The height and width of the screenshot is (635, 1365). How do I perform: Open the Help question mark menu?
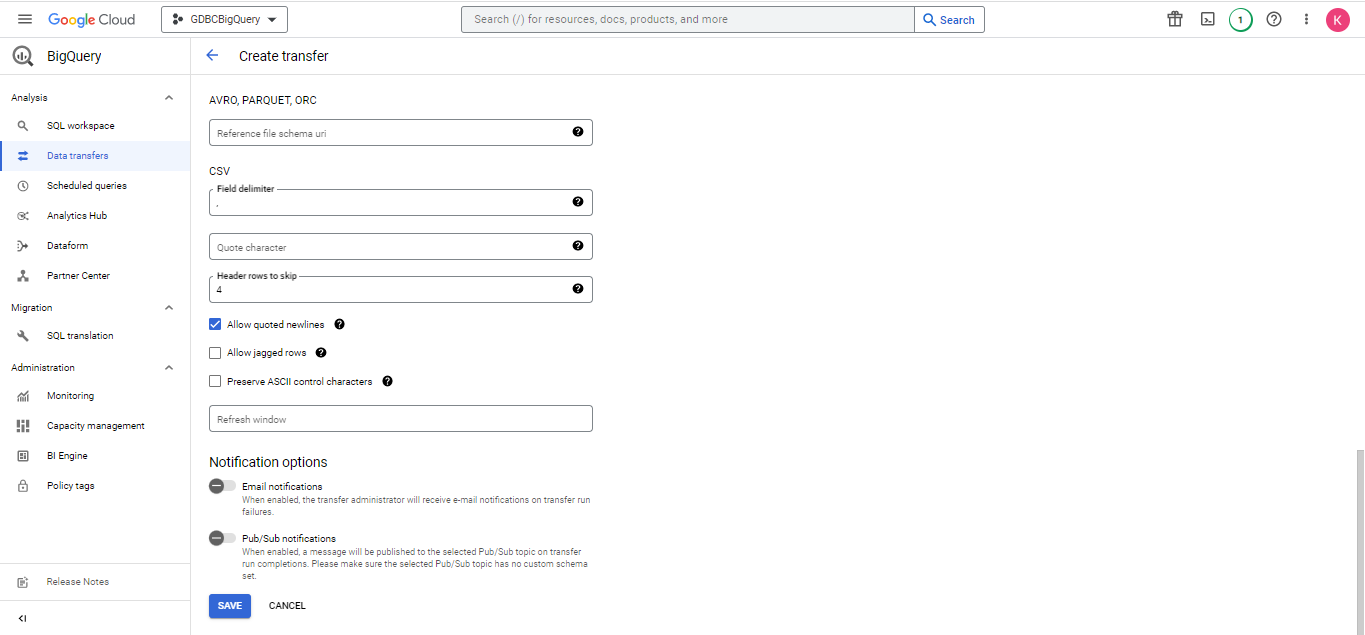click(x=1273, y=19)
